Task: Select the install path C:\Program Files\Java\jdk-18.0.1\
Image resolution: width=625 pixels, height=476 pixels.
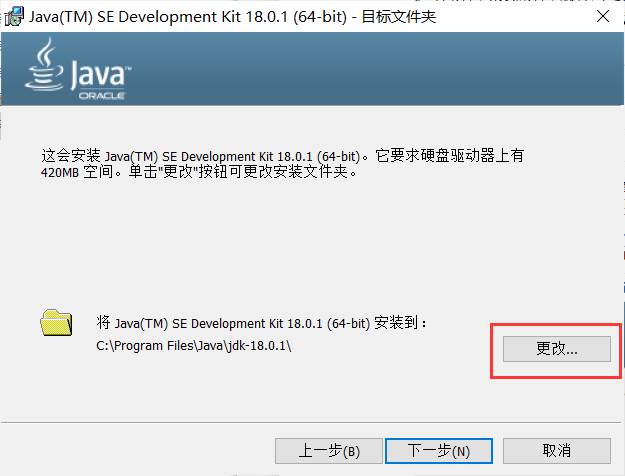Action: tap(194, 346)
